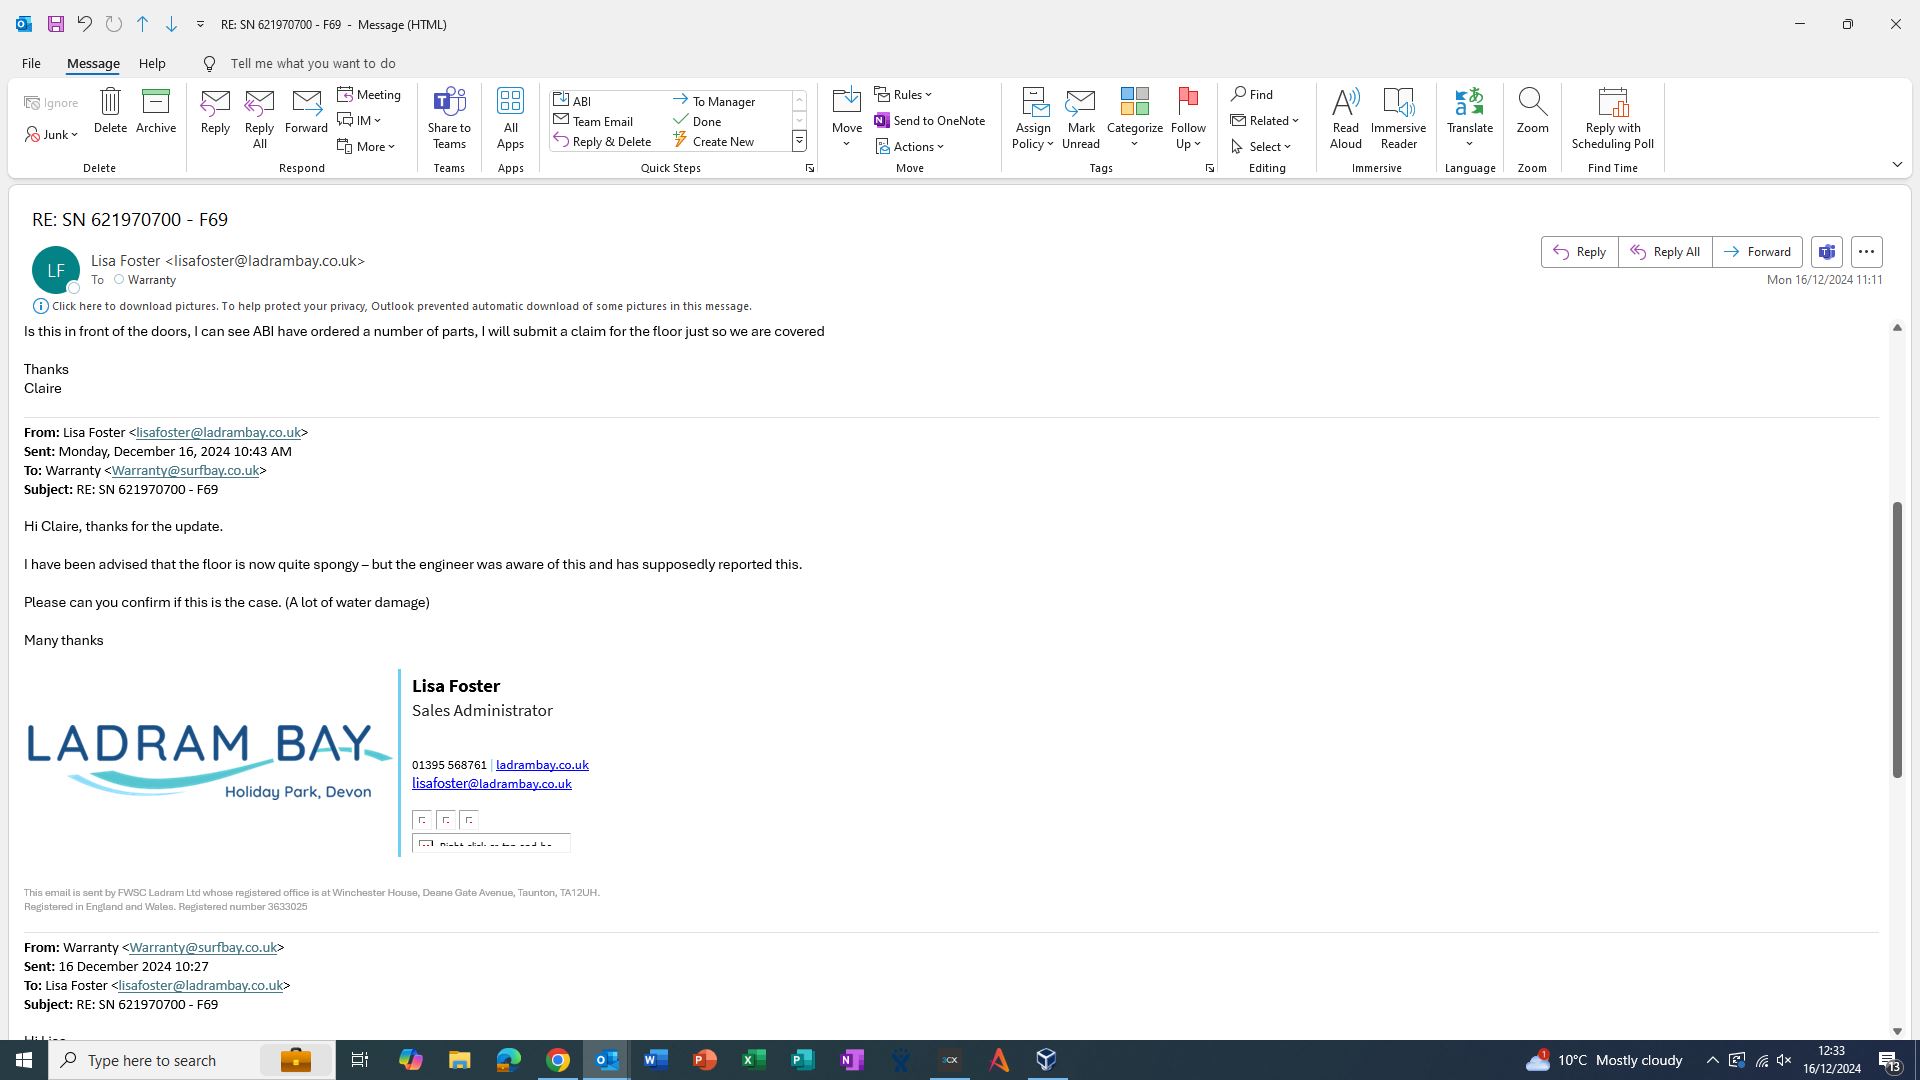This screenshot has width=1920, height=1080.
Task: Switch to the Help tab
Action: coord(152,63)
